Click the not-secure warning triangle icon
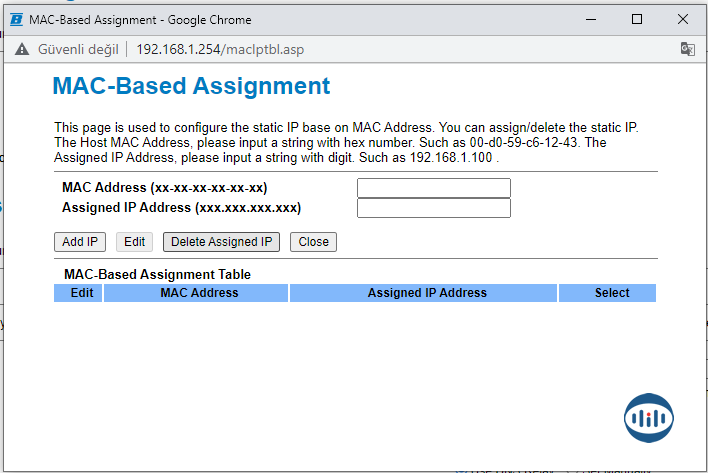Viewport: 708px width, 473px height. [x=21, y=49]
